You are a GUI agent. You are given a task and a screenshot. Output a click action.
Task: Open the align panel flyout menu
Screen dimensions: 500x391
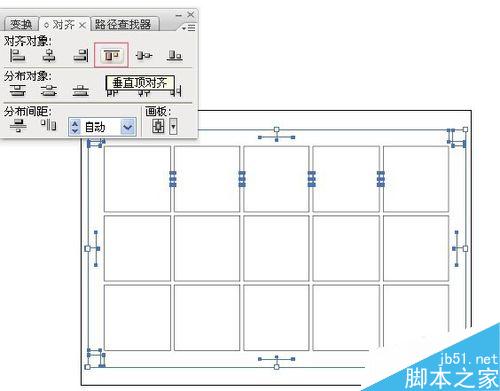pos(189,28)
